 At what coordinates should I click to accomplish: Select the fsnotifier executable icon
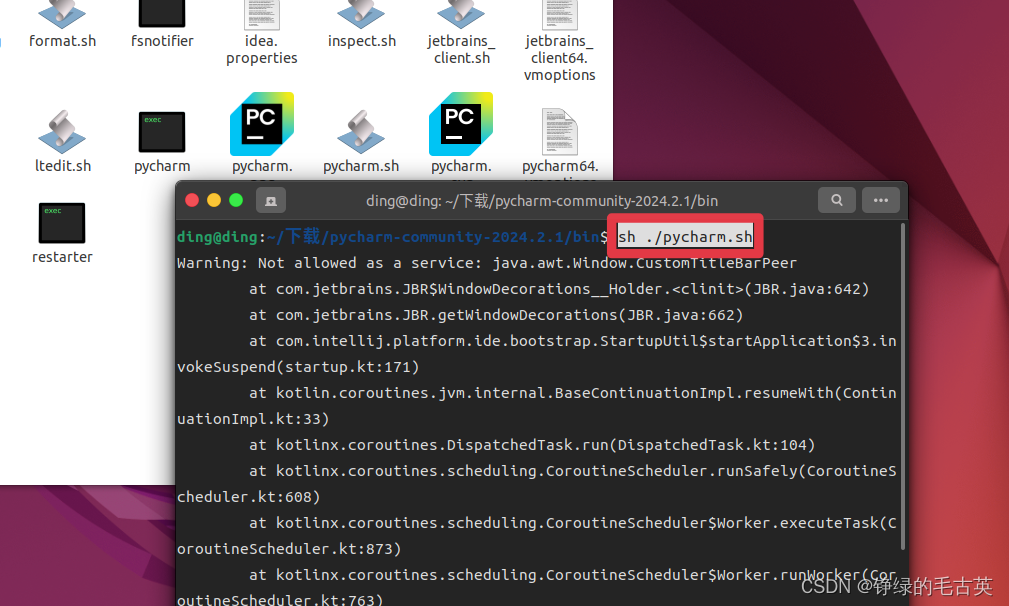click(162, 14)
